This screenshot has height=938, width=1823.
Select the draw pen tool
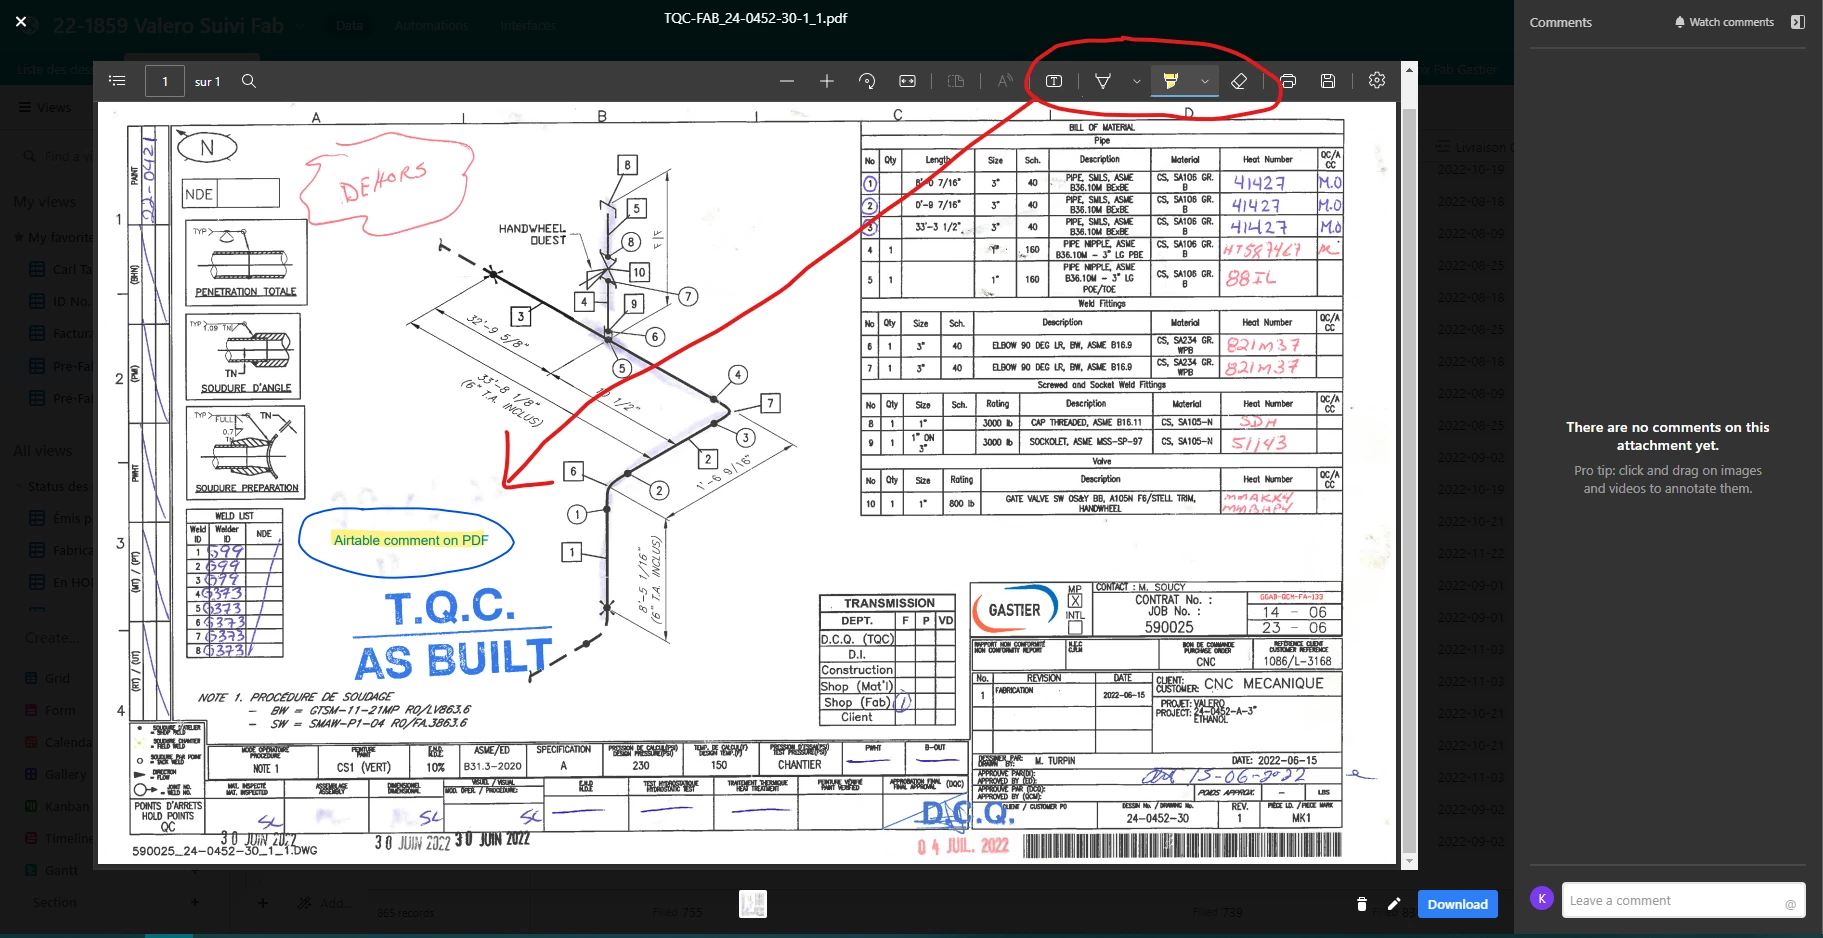click(1103, 81)
